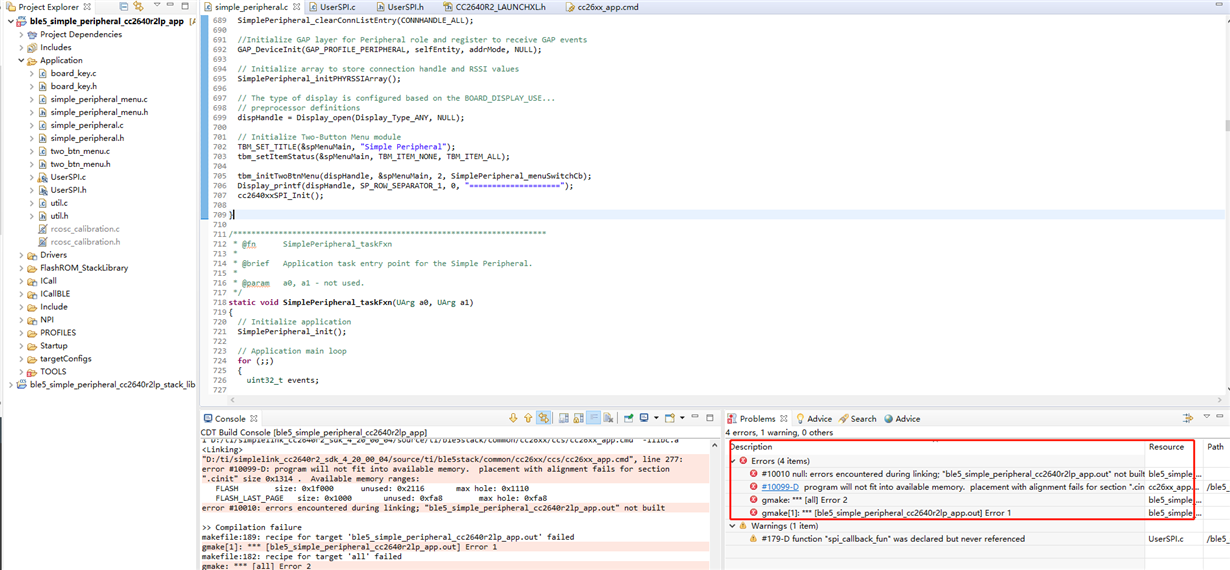The image size is (1230, 570).
Task: Collapse the Application folder
Action: point(22,60)
